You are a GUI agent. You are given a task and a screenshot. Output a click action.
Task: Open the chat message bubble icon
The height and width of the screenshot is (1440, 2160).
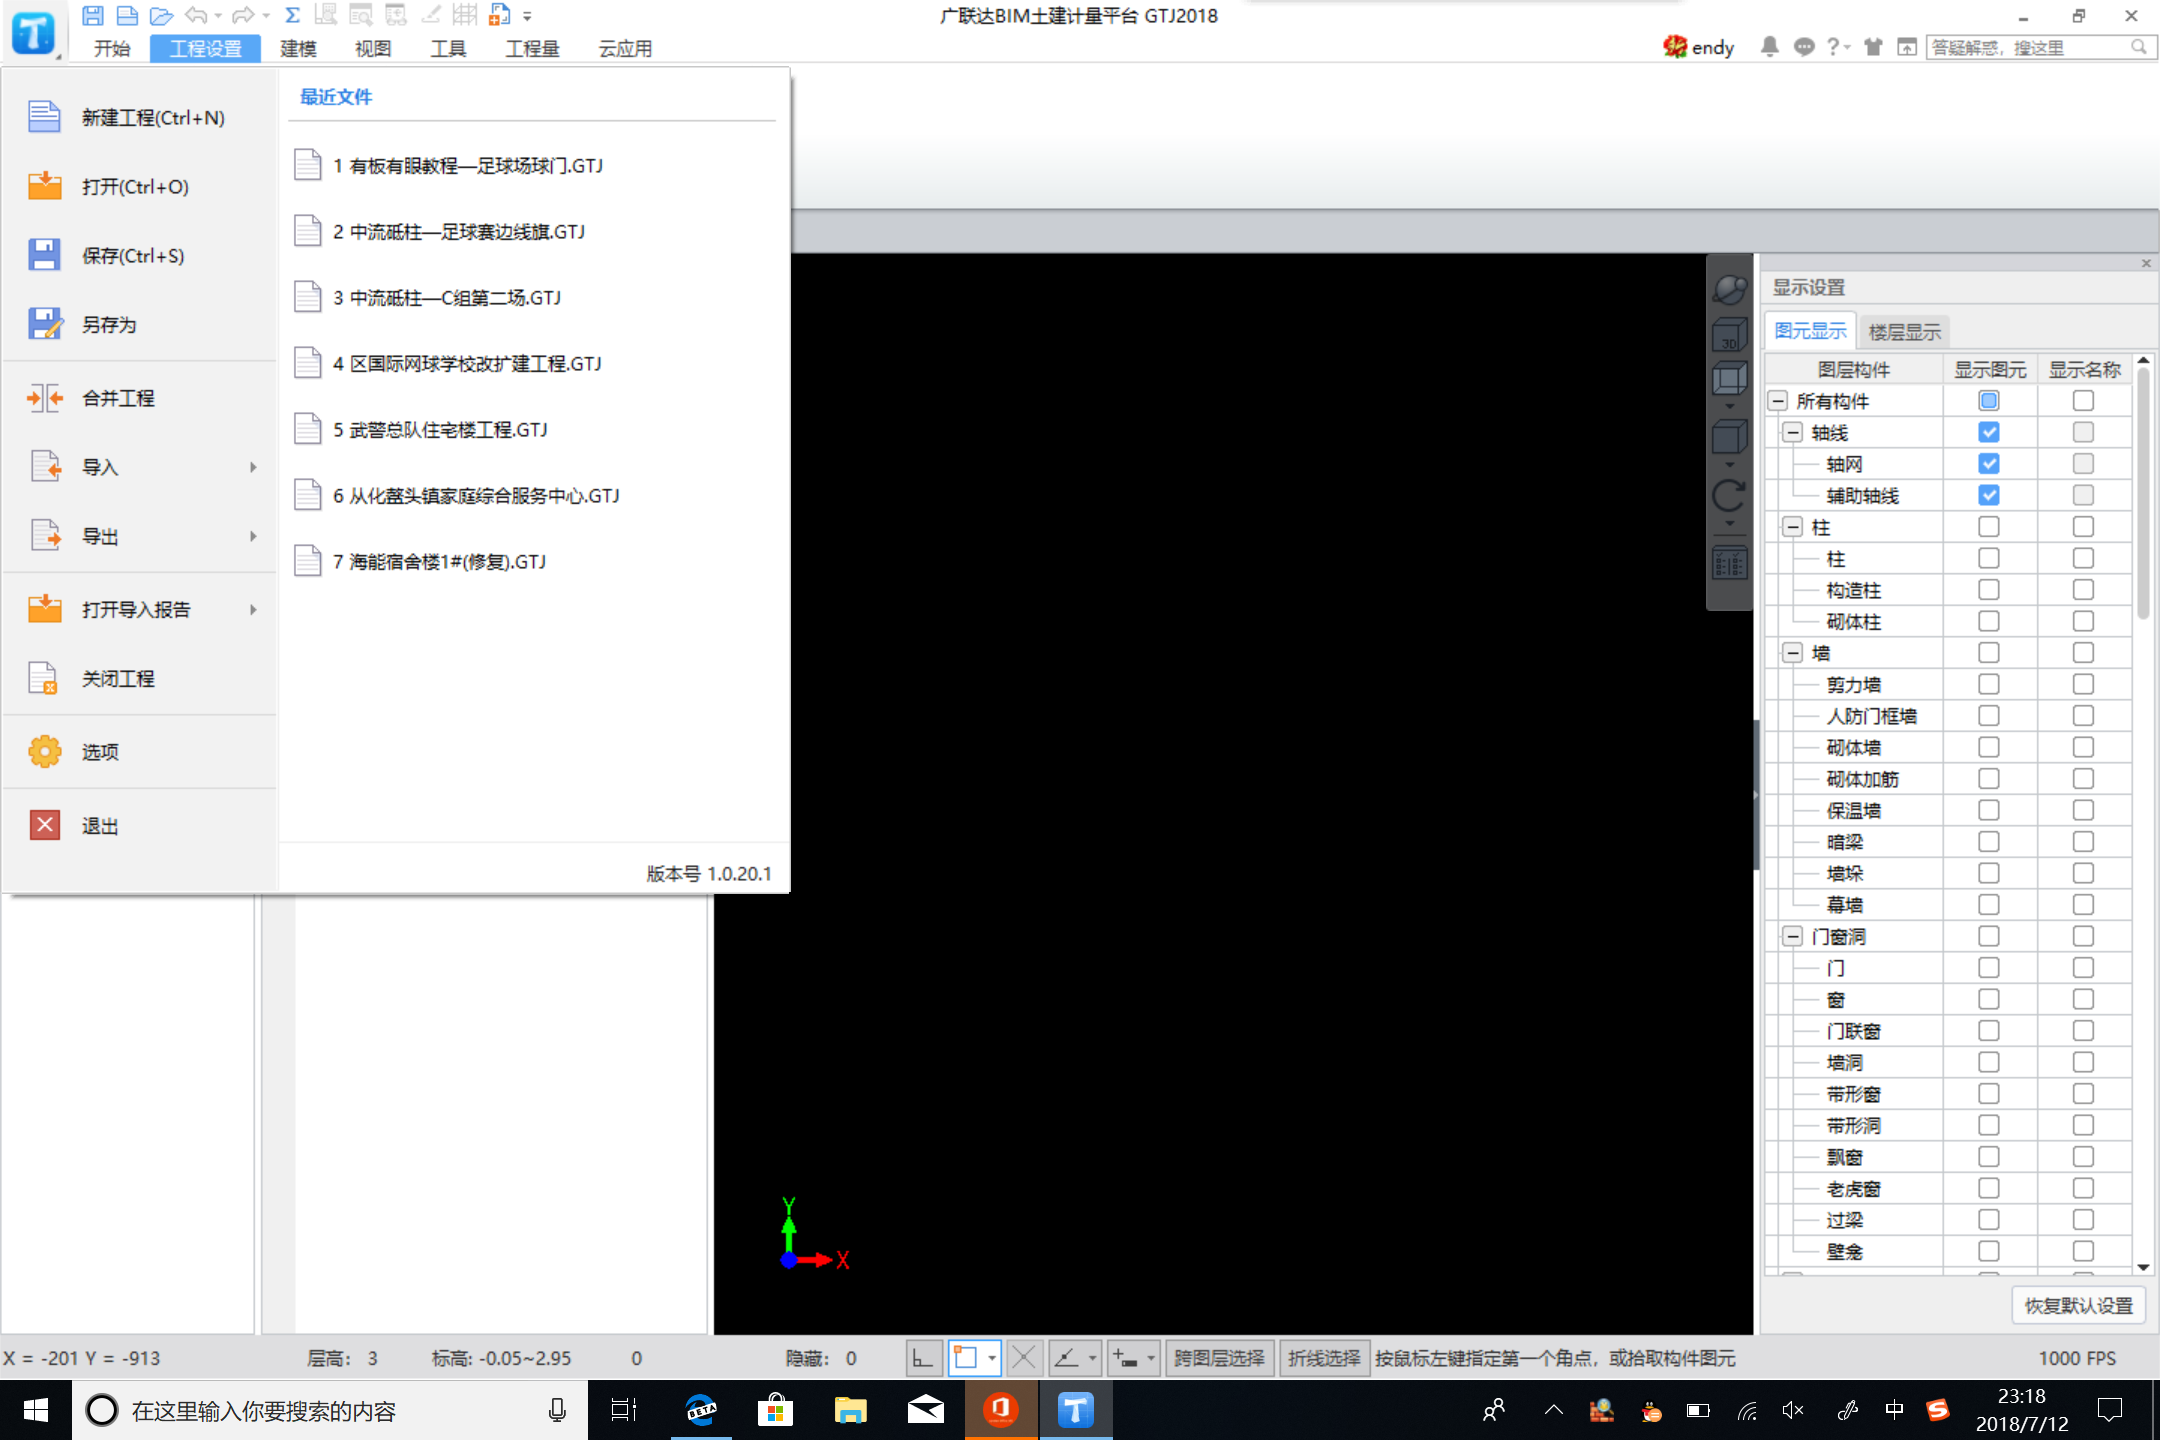[1804, 47]
